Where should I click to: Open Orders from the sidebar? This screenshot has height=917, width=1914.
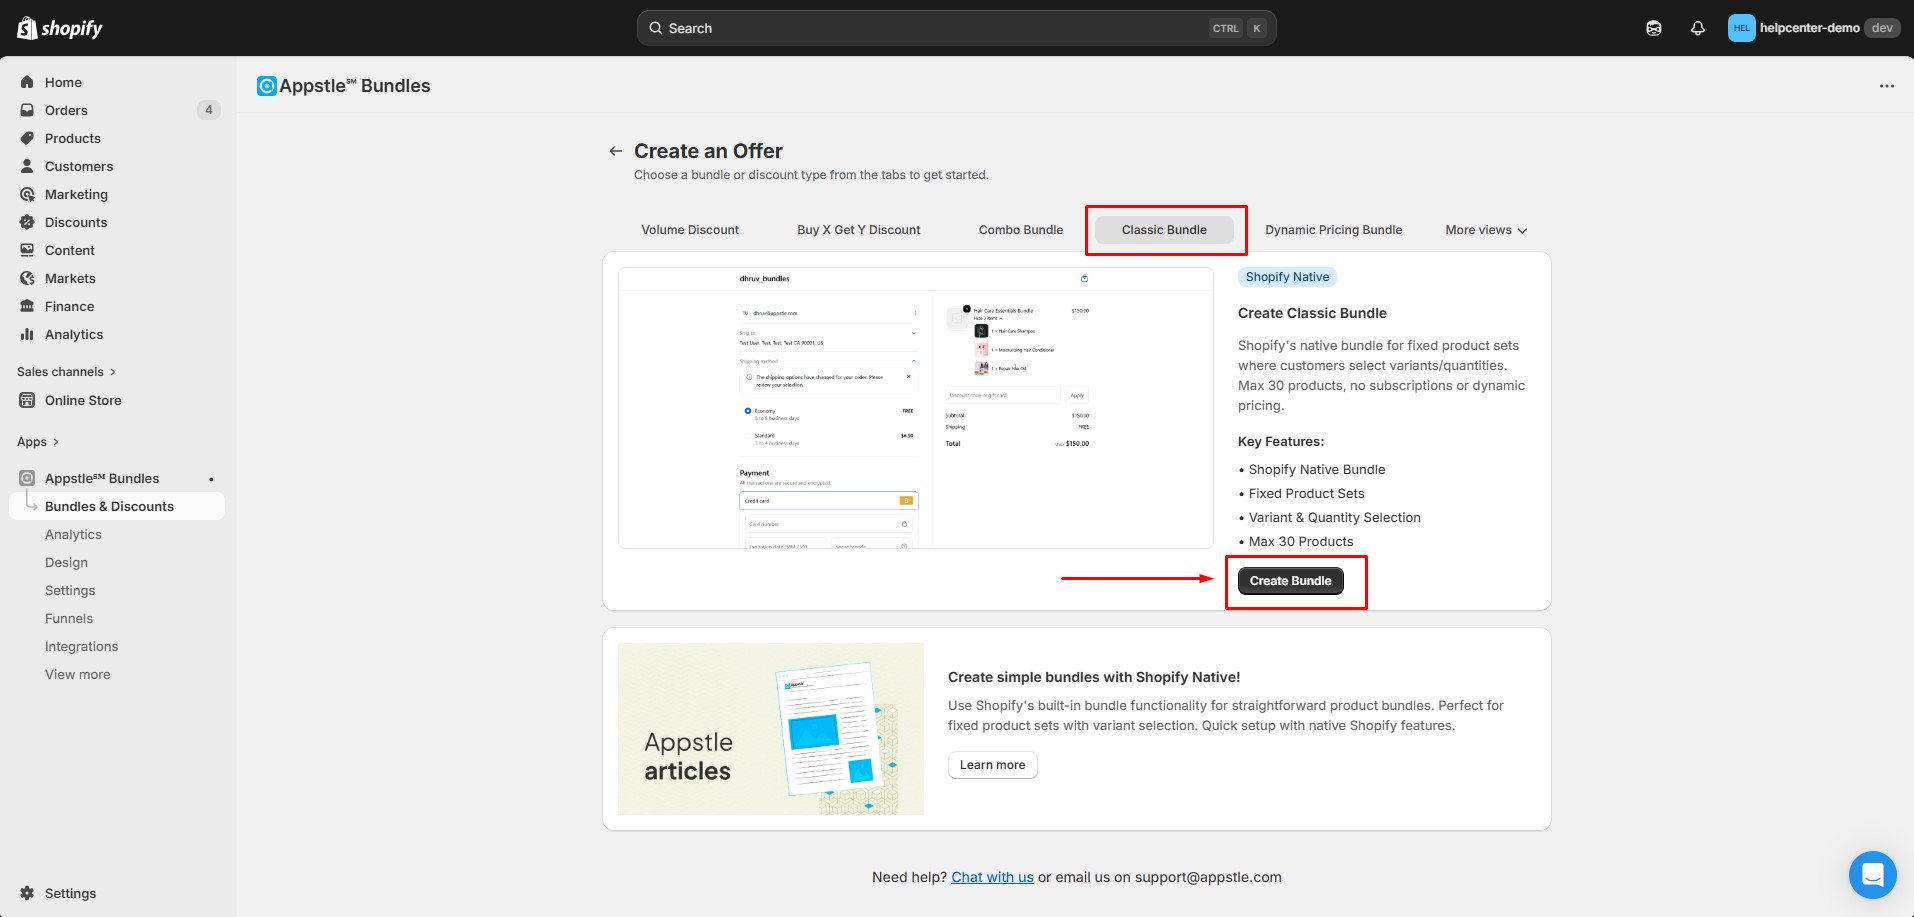click(x=66, y=110)
